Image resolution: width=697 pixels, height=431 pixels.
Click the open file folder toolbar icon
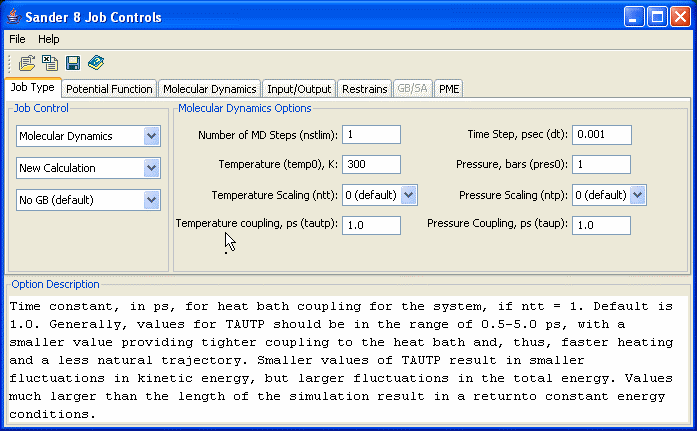pos(27,63)
